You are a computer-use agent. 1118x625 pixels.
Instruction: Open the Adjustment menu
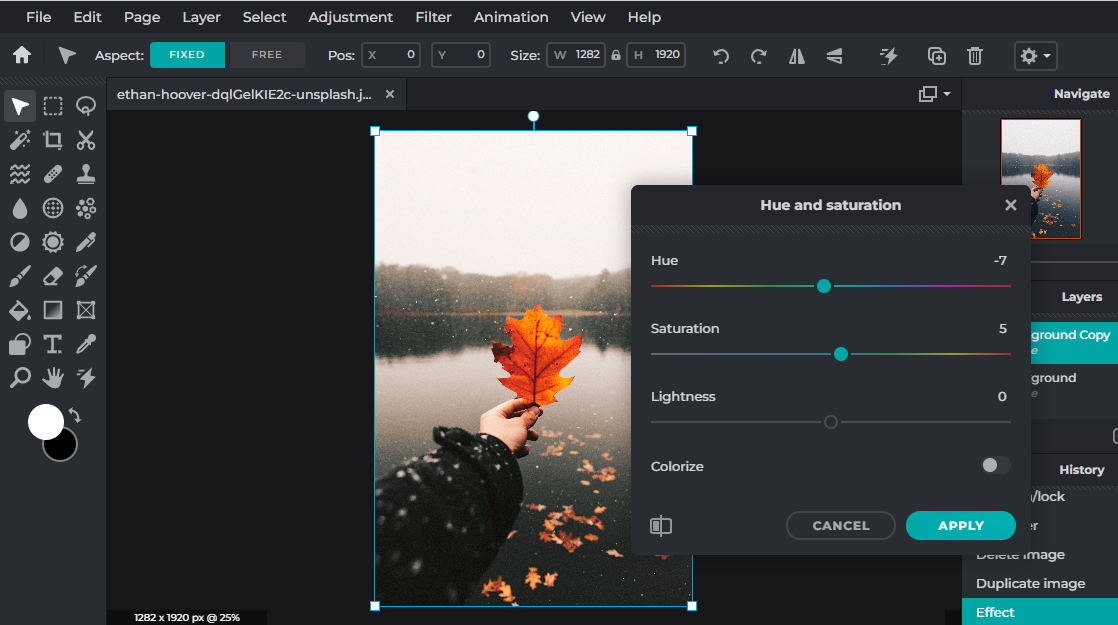[351, 17]
